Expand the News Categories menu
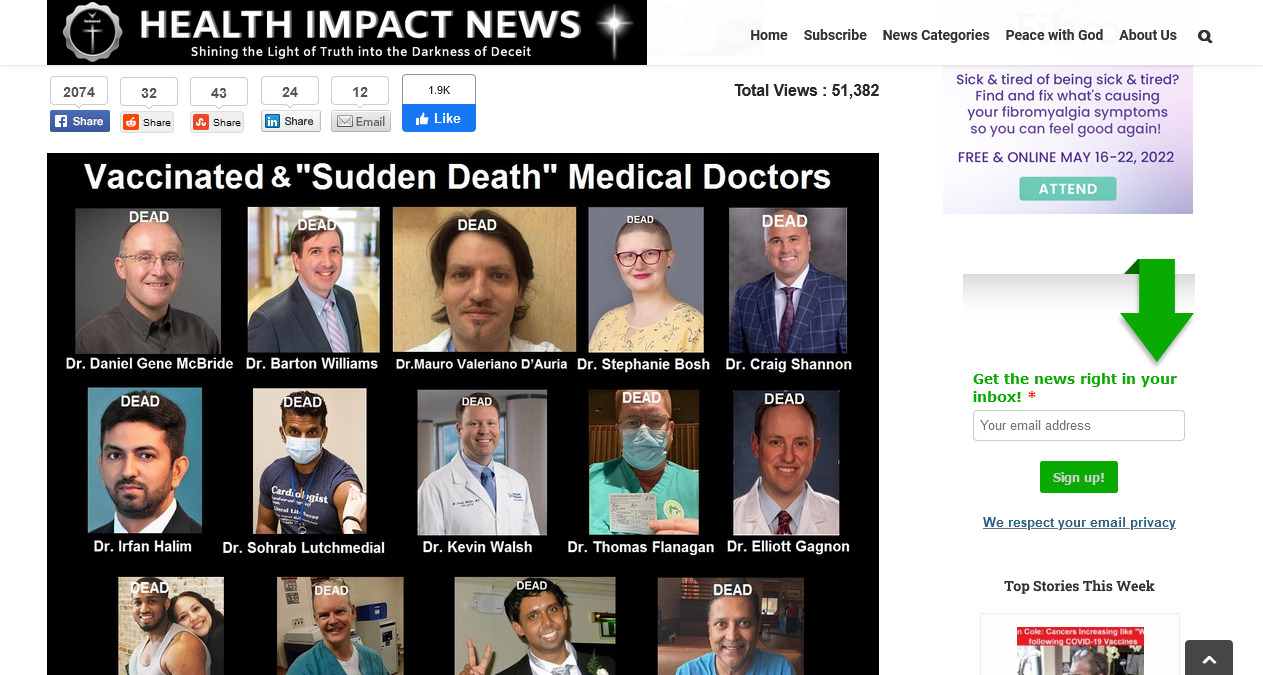Image resolution: width=1263 pixels, height=675 pixels. (935, 35)
